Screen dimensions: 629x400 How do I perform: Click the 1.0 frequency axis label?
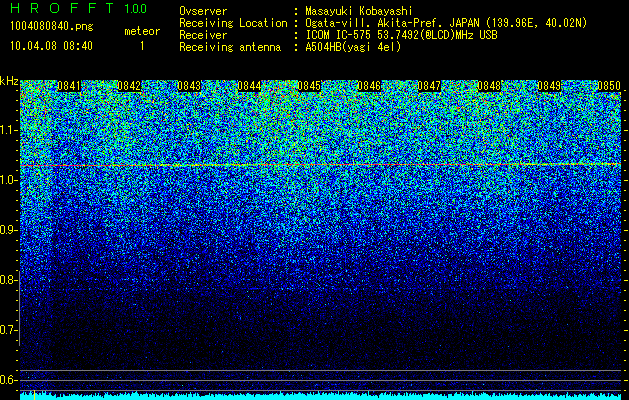(9, 180)
